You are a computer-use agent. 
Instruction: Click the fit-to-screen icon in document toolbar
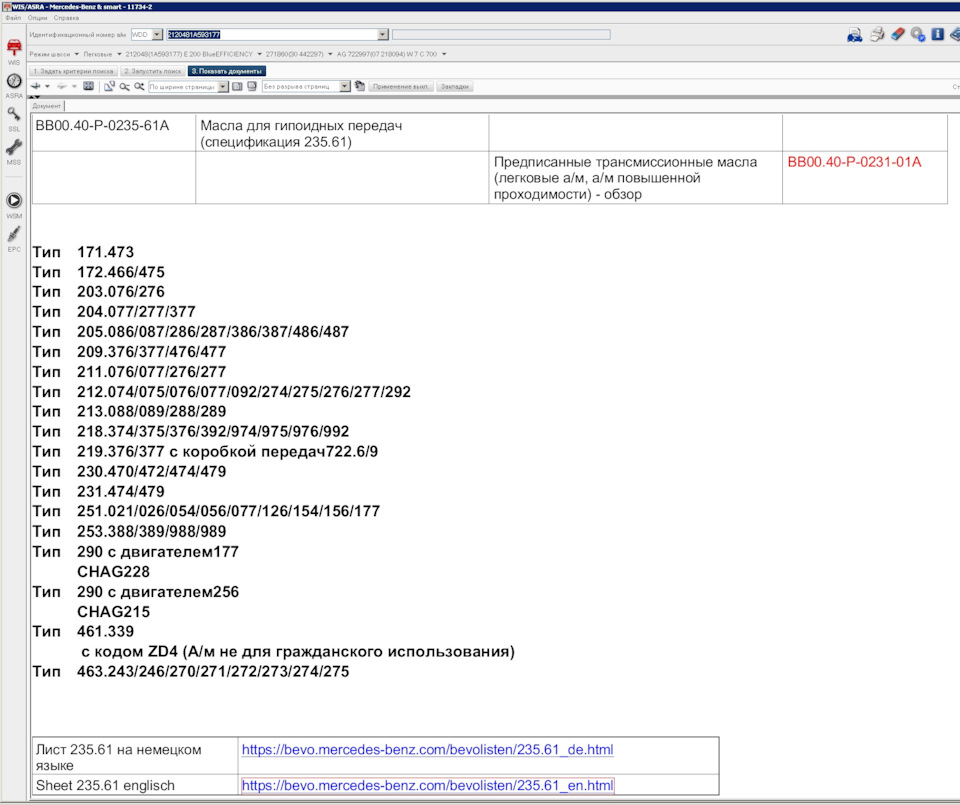click(89, 86)
